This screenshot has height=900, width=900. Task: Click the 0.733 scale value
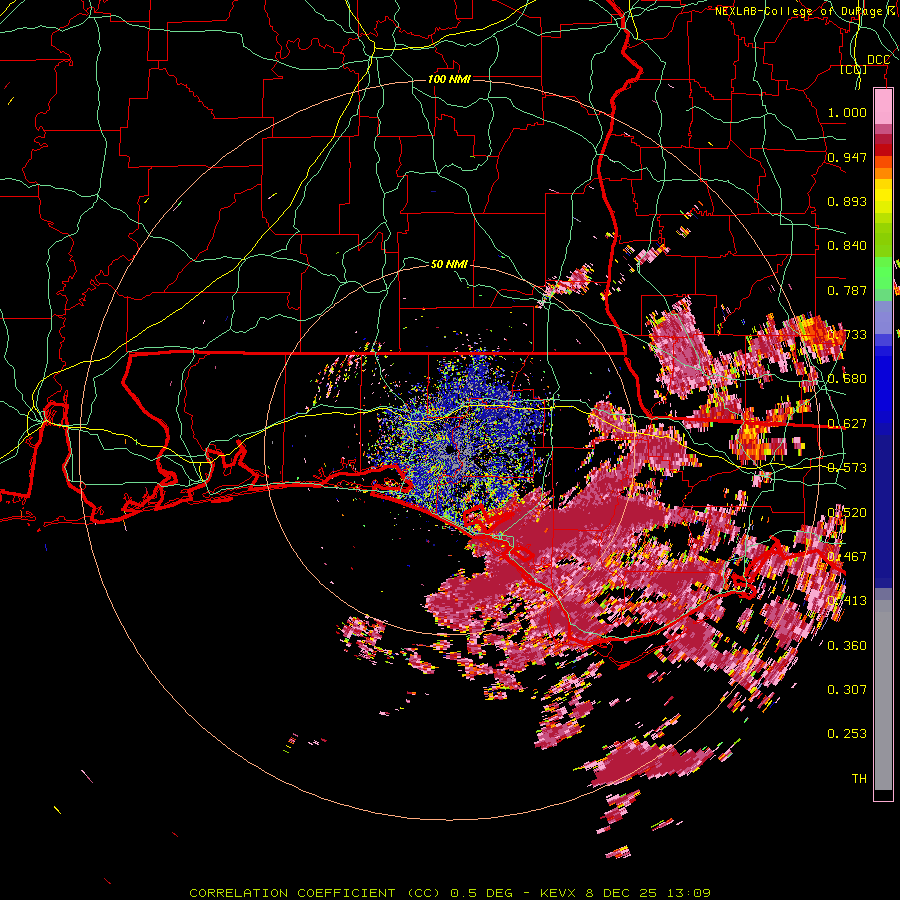coord(847,335)
